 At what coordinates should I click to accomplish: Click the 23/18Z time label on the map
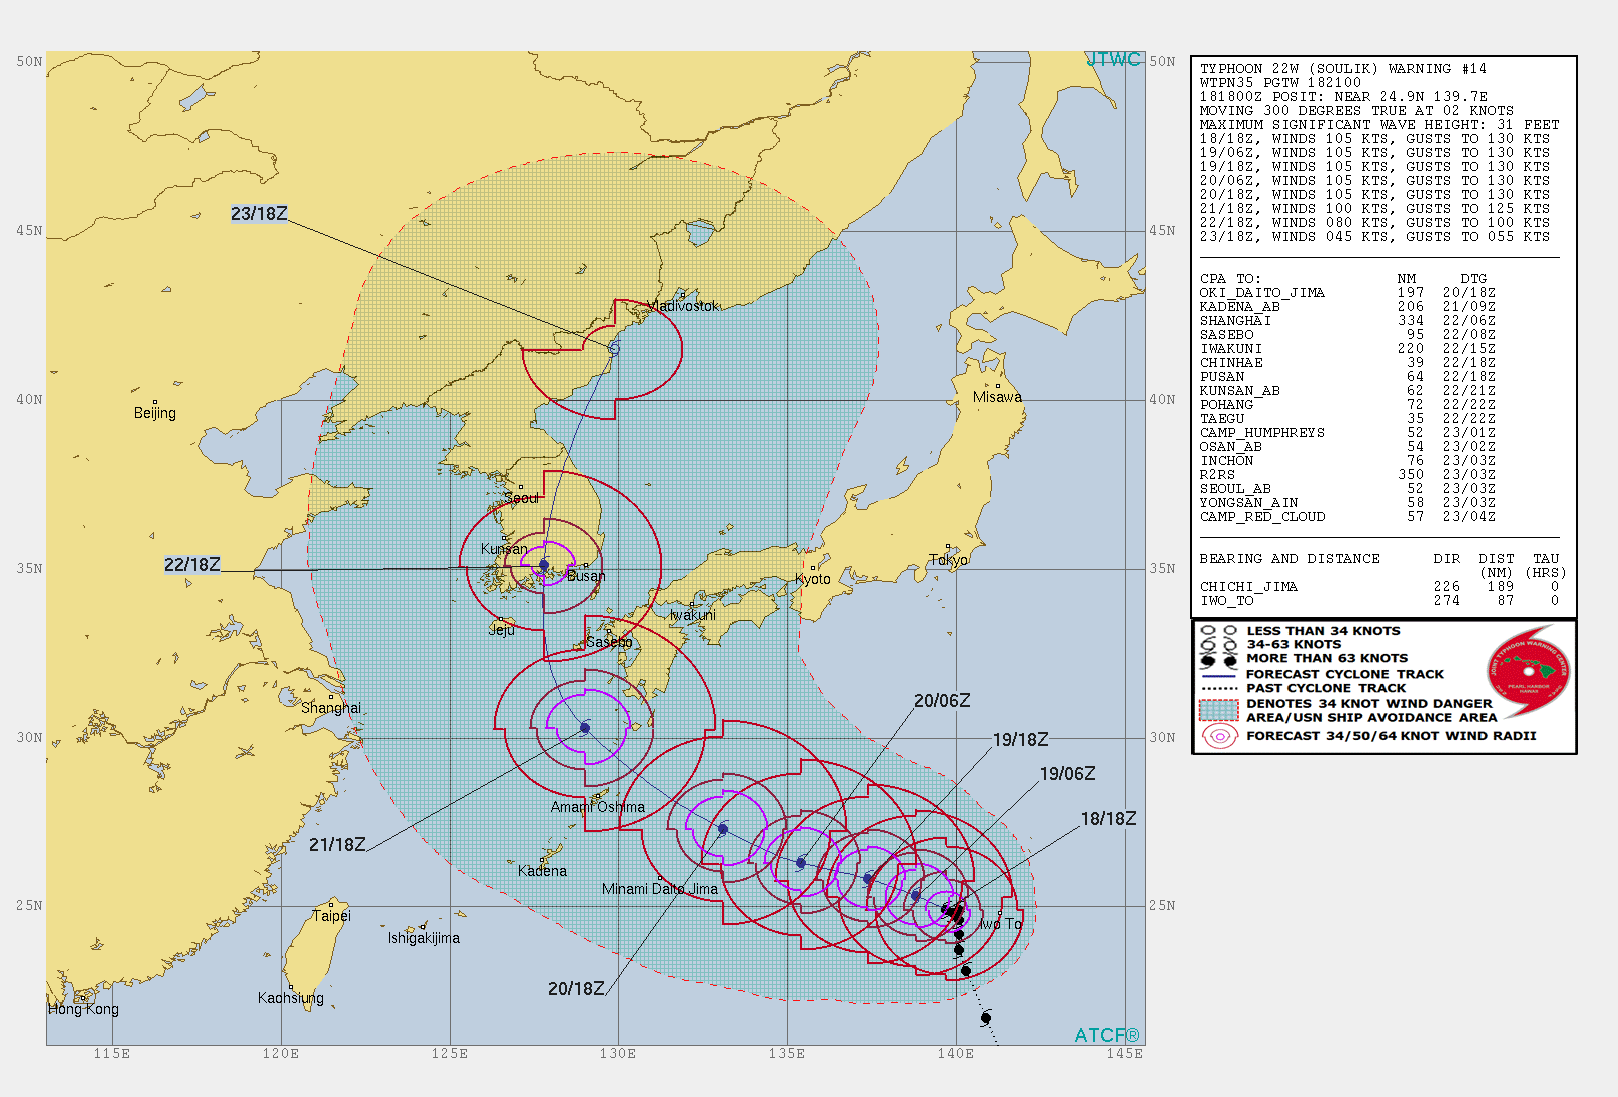259,214
